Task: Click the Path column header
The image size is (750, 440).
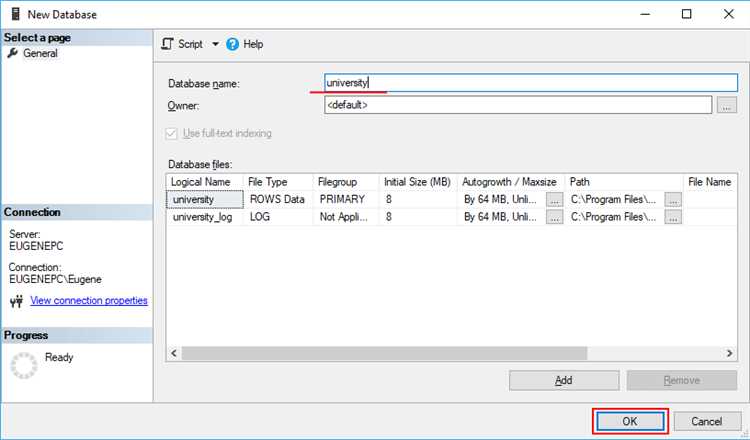Action: point(624,182)
